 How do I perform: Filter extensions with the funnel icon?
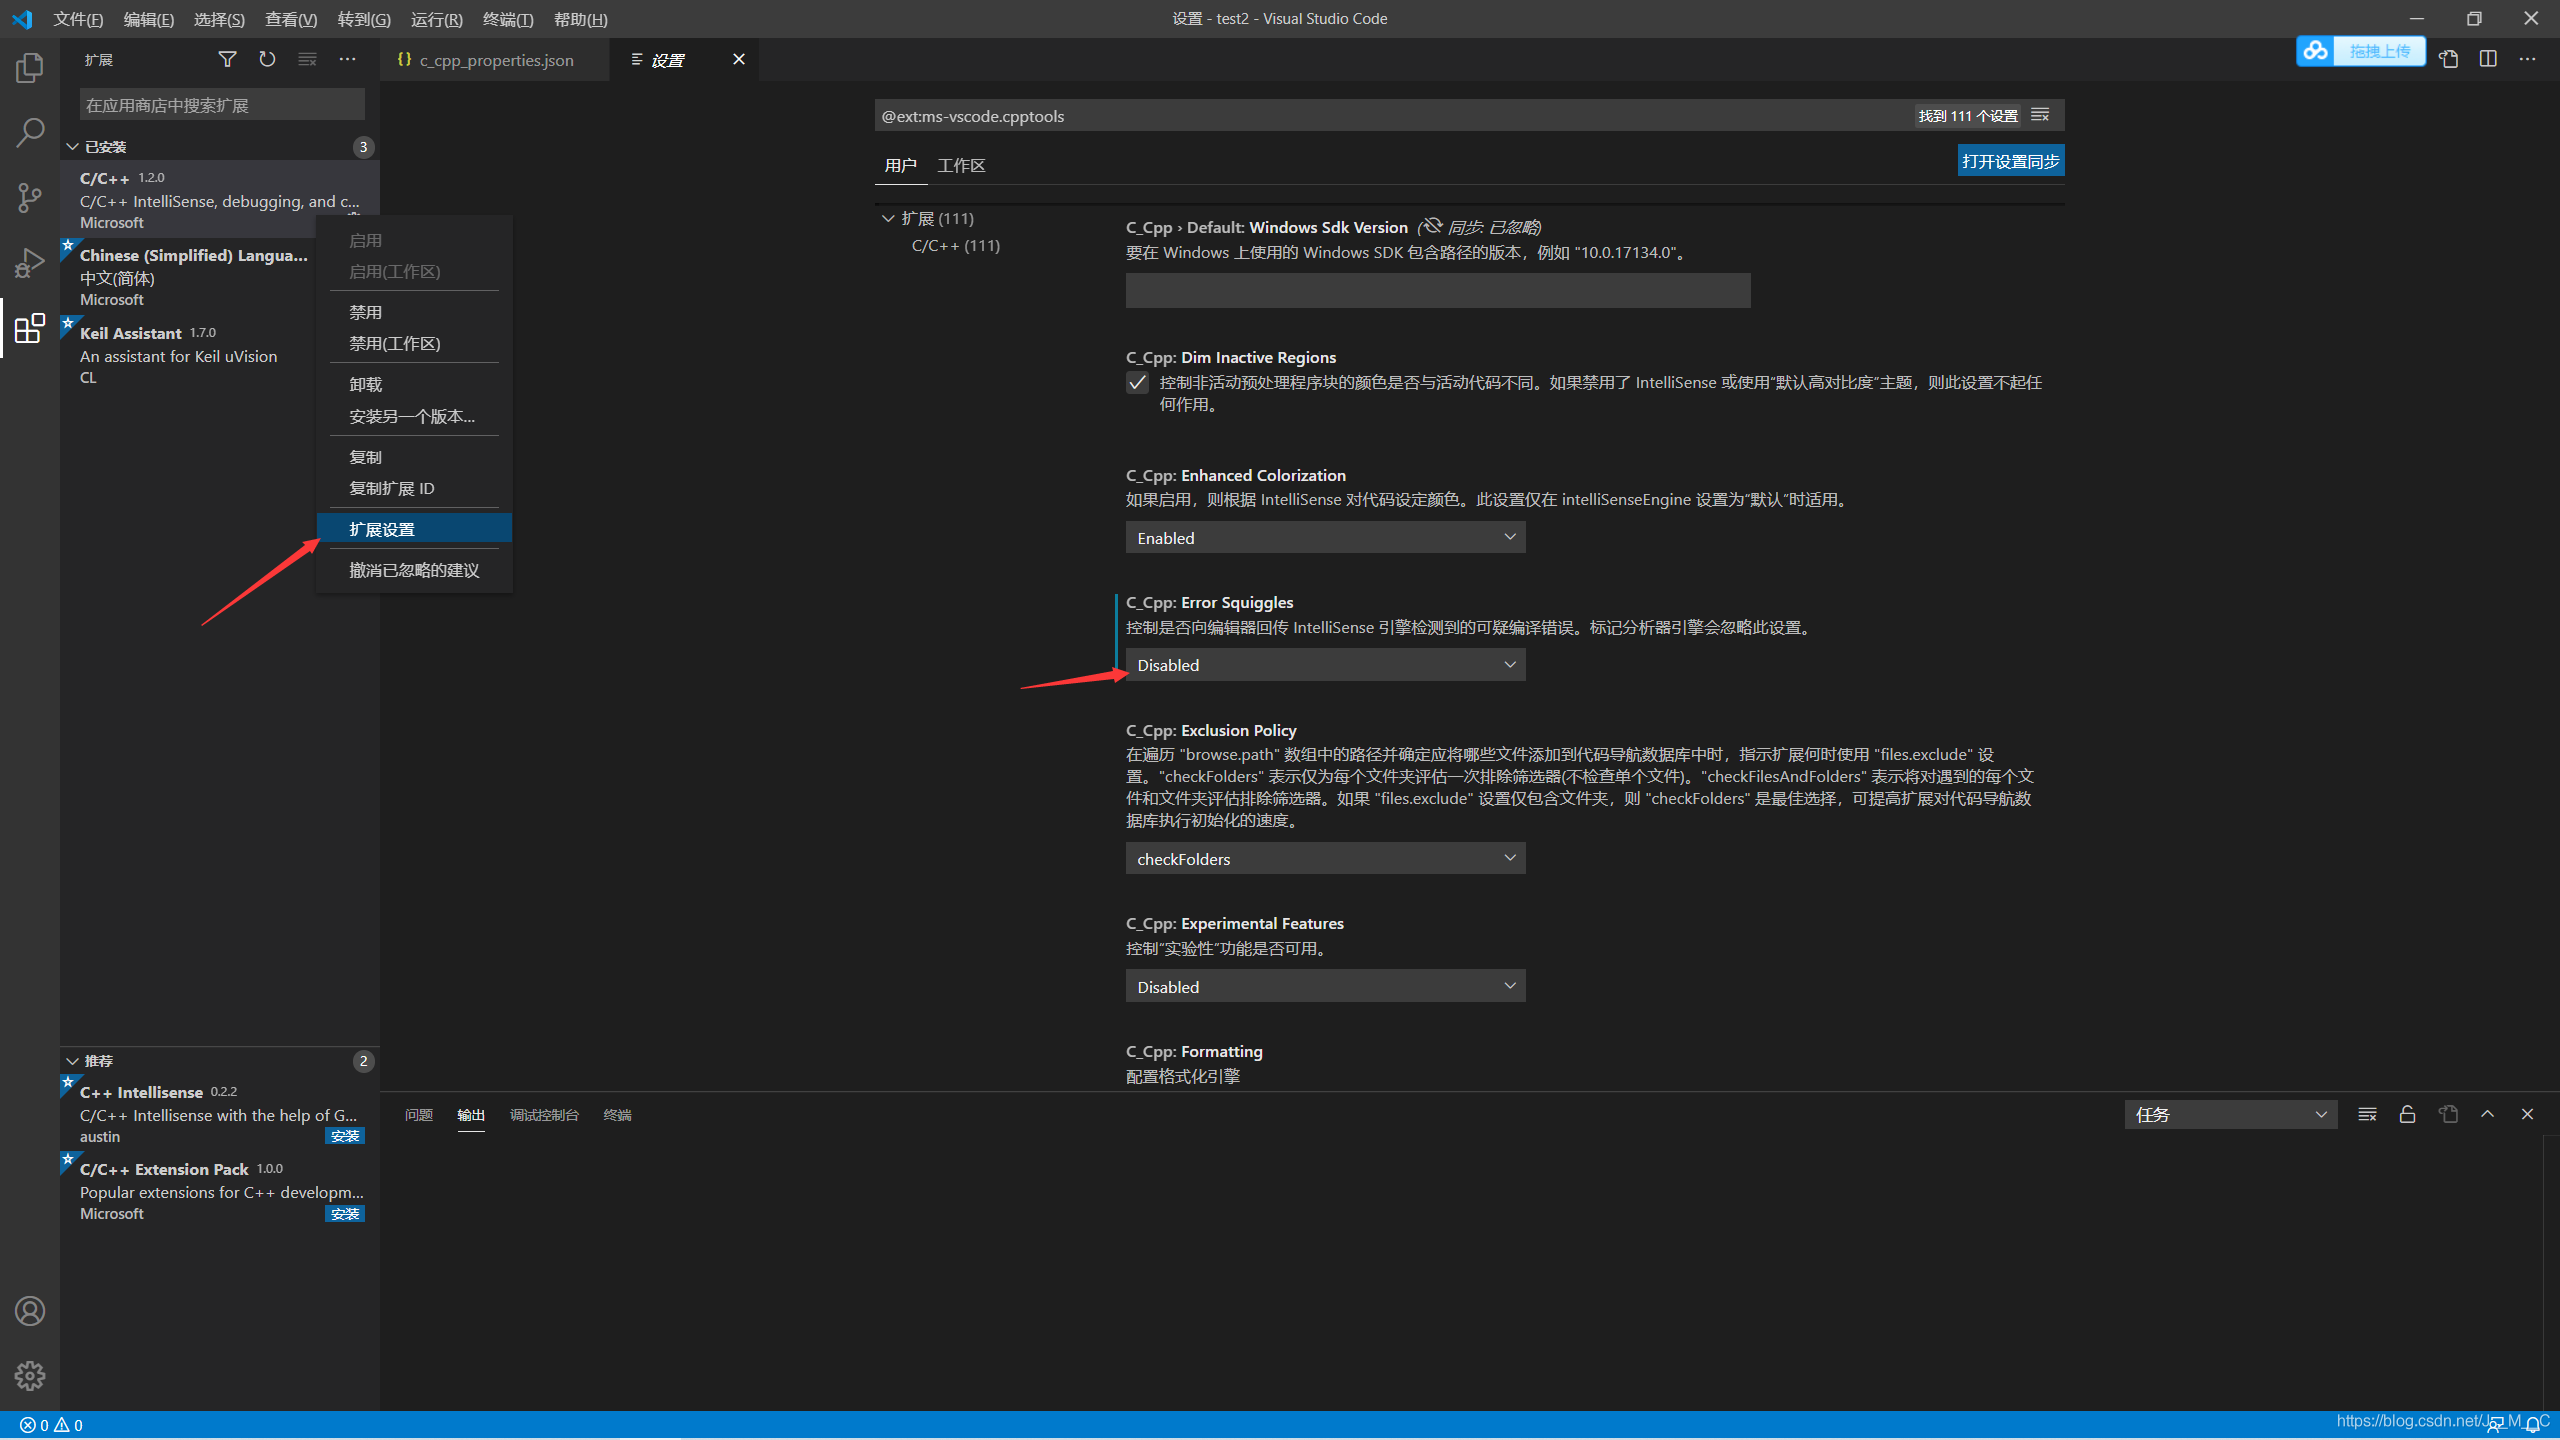coord(227,59)
